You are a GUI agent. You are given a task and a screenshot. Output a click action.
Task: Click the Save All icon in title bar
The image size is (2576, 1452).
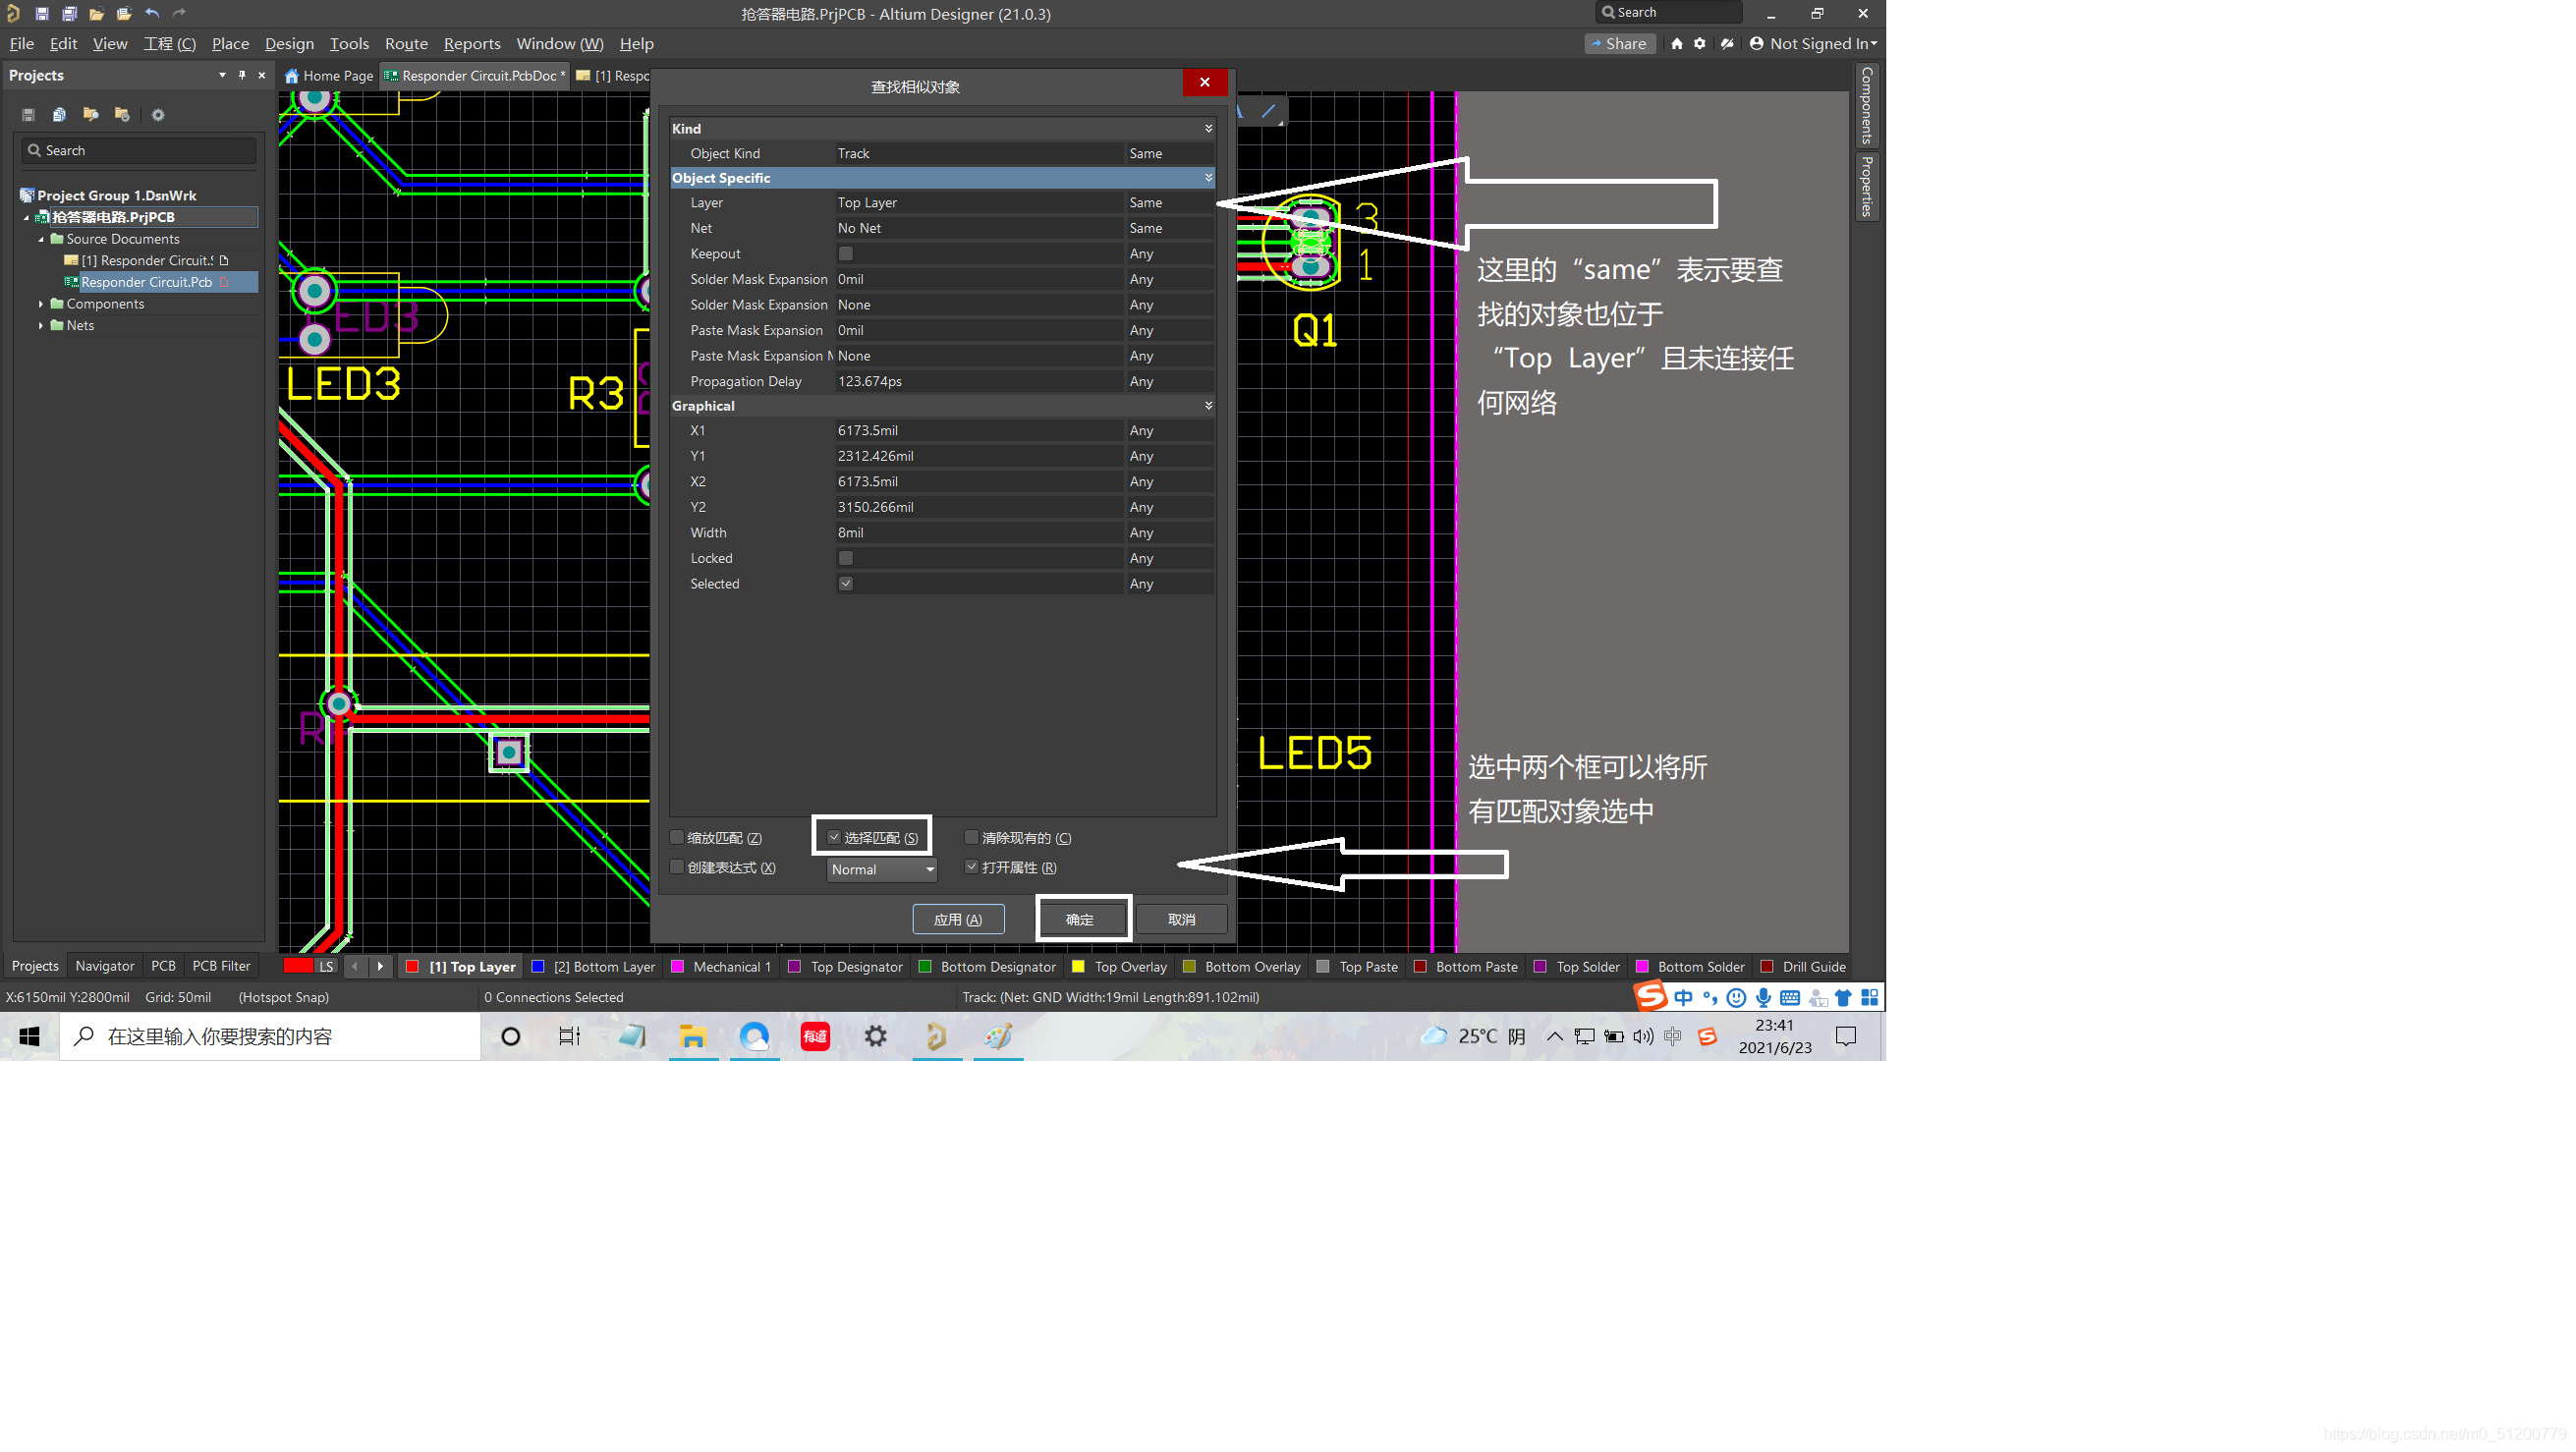coord(69,13)
